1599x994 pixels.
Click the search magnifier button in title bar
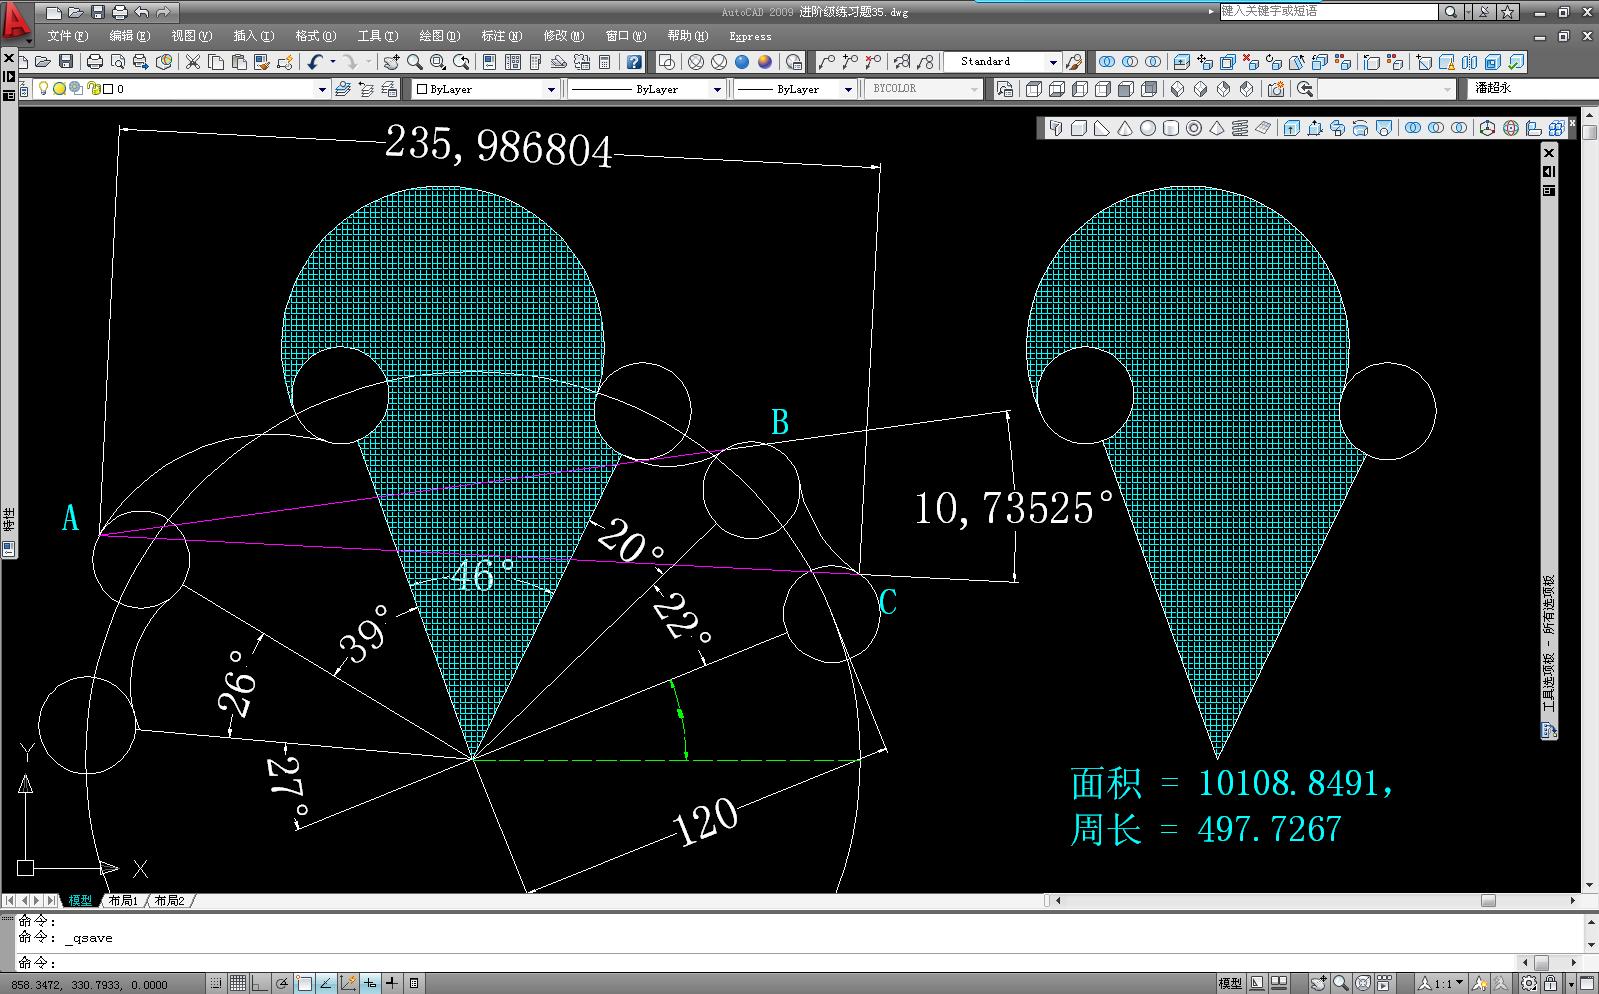tap(1451, 12)
